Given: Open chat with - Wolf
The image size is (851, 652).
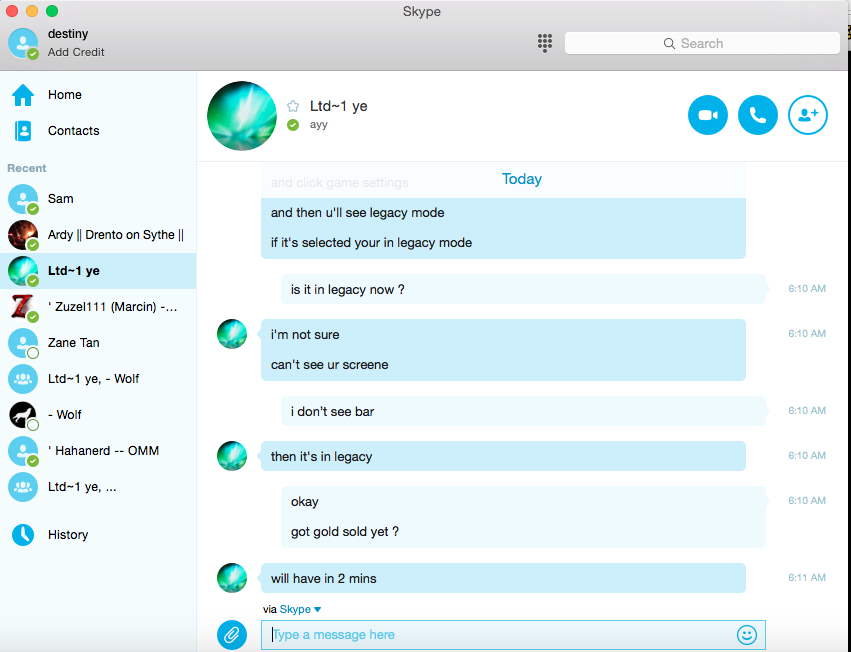Looking at the screenshot, I should pyautogui.click(x=98, y=415).
